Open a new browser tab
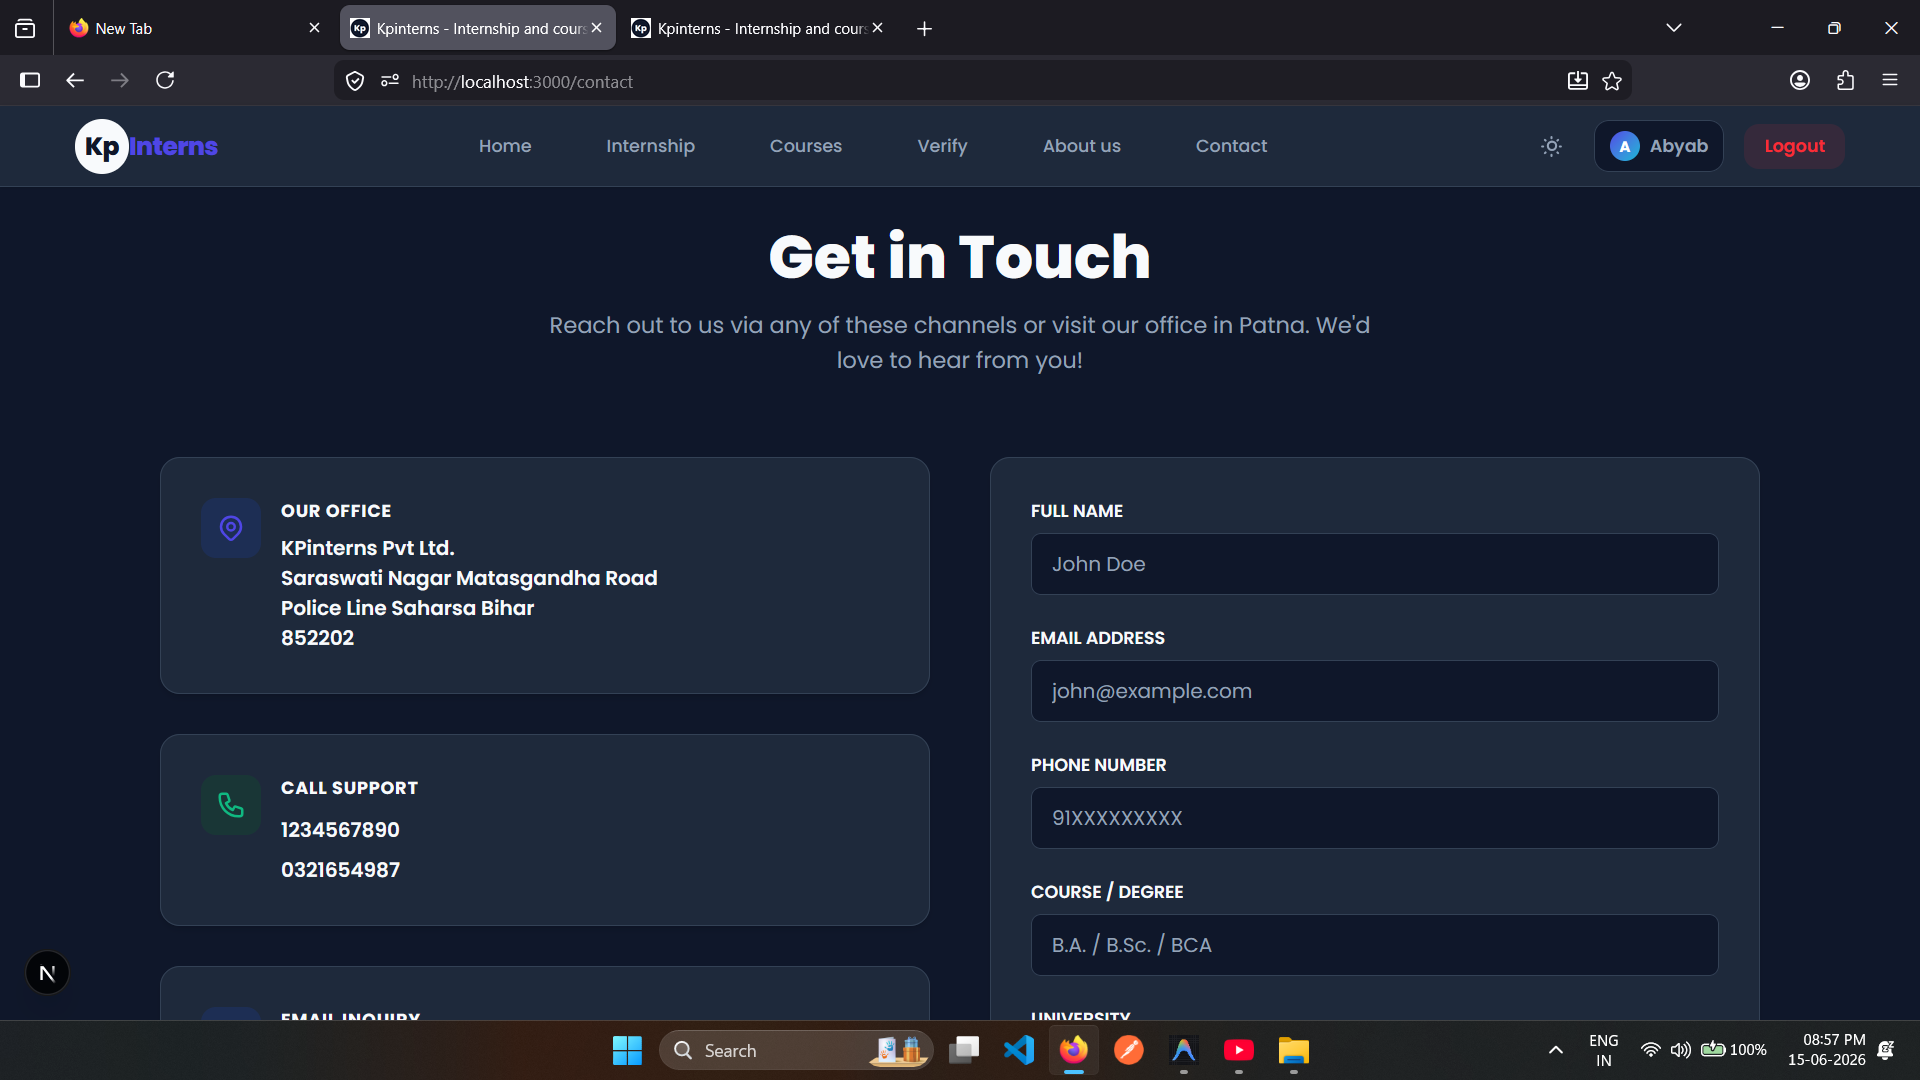This screenshot has width=1920, height=1080. [924, 29]
